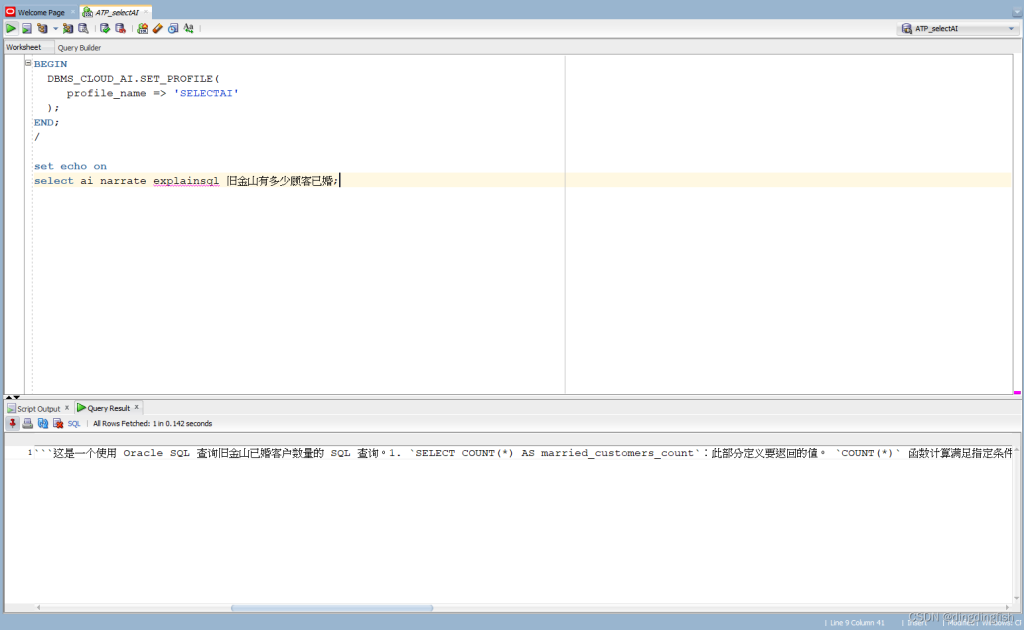Click the window list dropdown at tab bar right
This screenshot has width=1024, height=630.
tap(1017, 12)
